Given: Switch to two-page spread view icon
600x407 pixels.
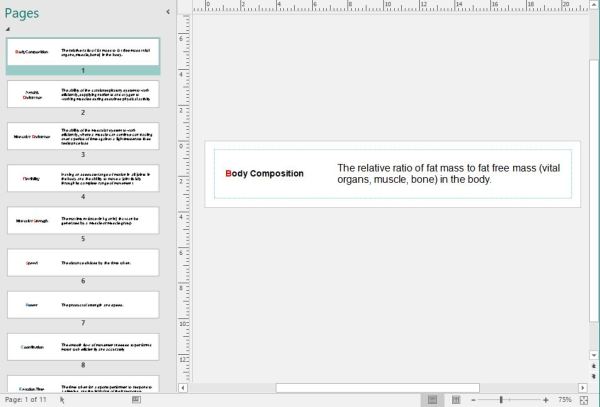Looking at the screenshot, I should click(453, 399).
